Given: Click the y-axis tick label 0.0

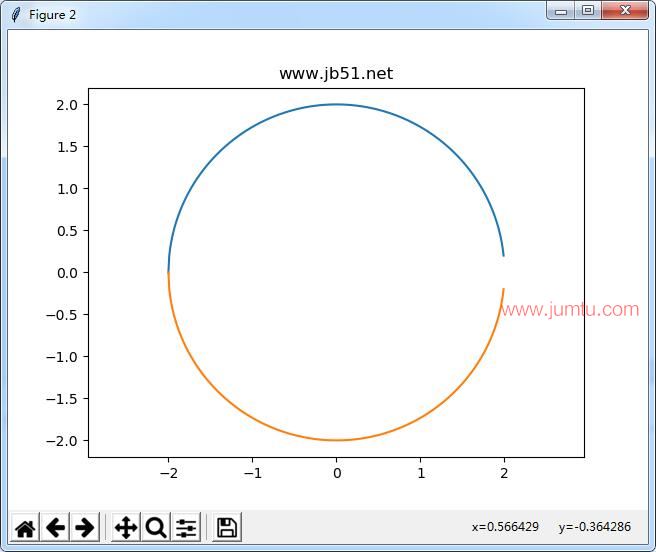Looking at the screenshot, I should coord(67,273).
